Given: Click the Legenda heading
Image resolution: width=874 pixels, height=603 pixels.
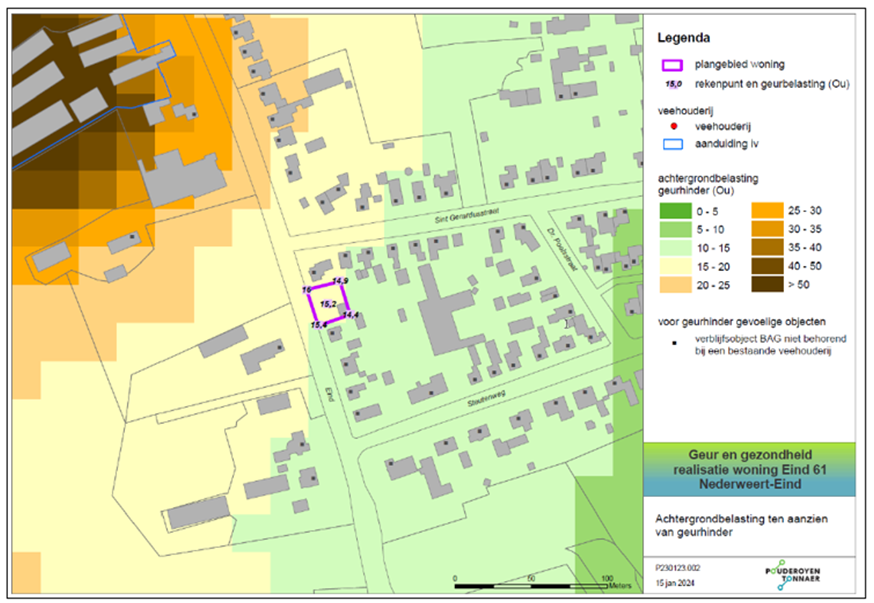Looking at the screenshot, I should (683, 38).
